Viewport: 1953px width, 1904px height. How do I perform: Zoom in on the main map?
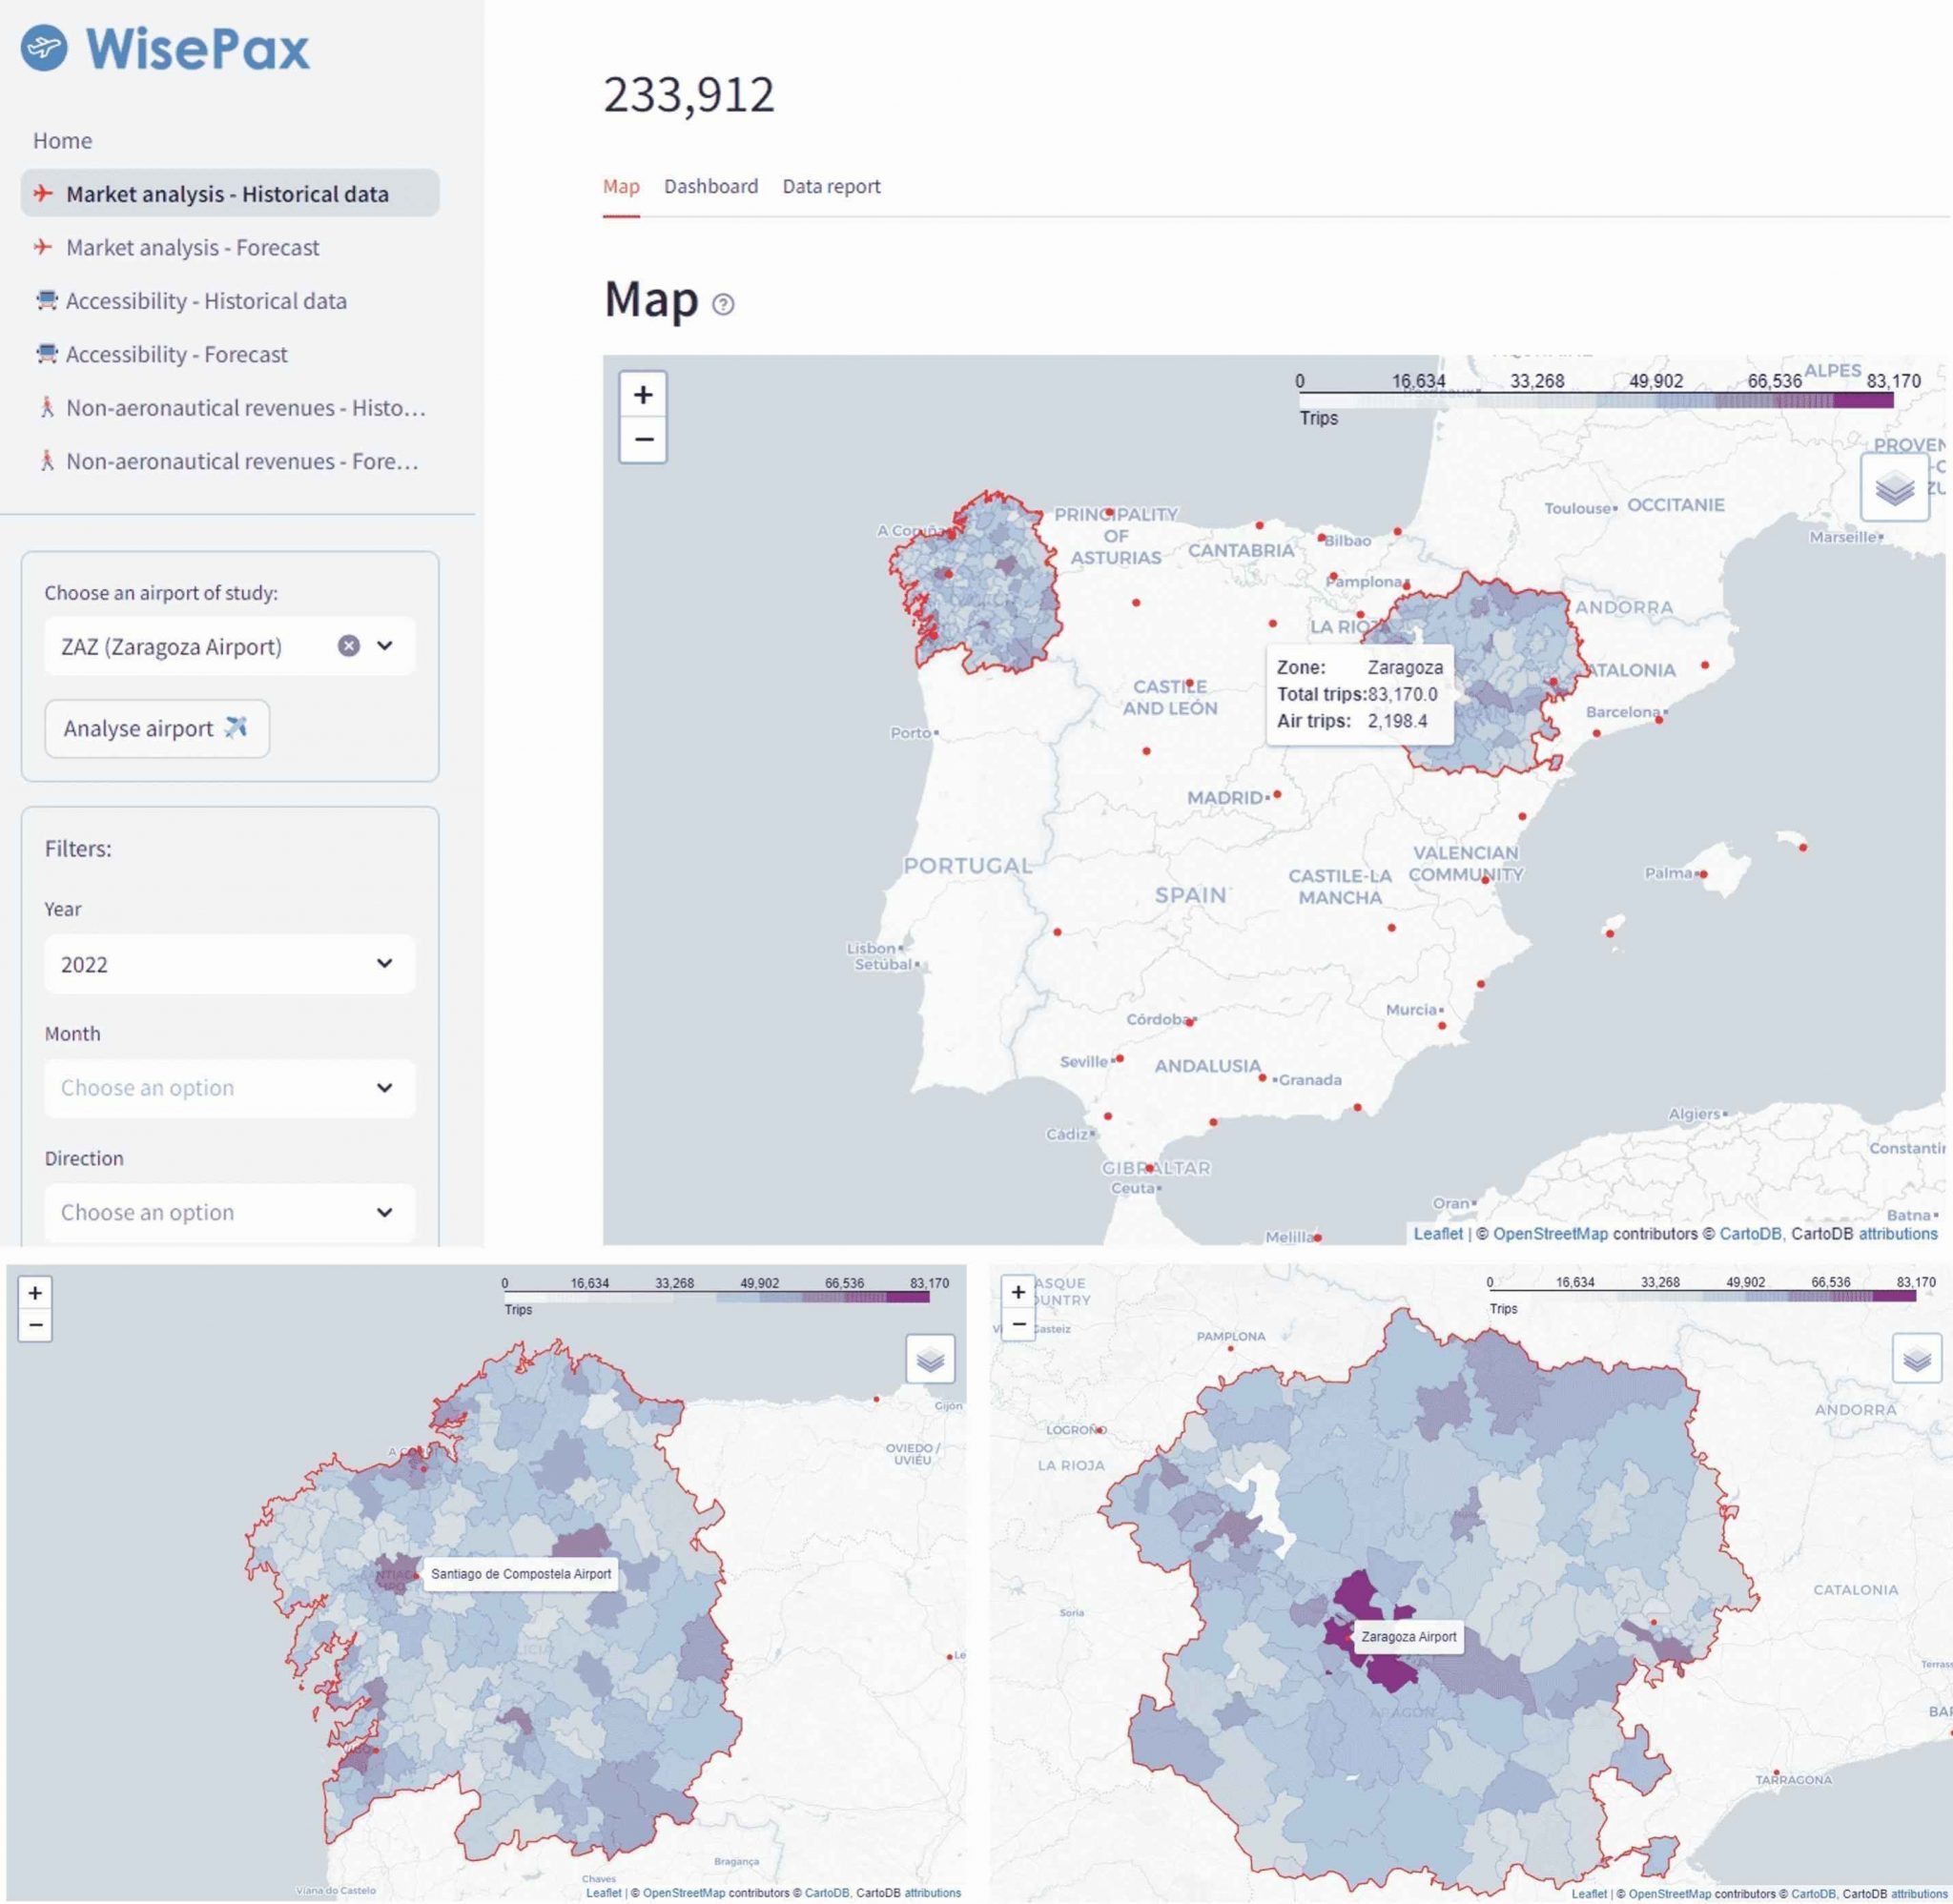pos(643,395)
